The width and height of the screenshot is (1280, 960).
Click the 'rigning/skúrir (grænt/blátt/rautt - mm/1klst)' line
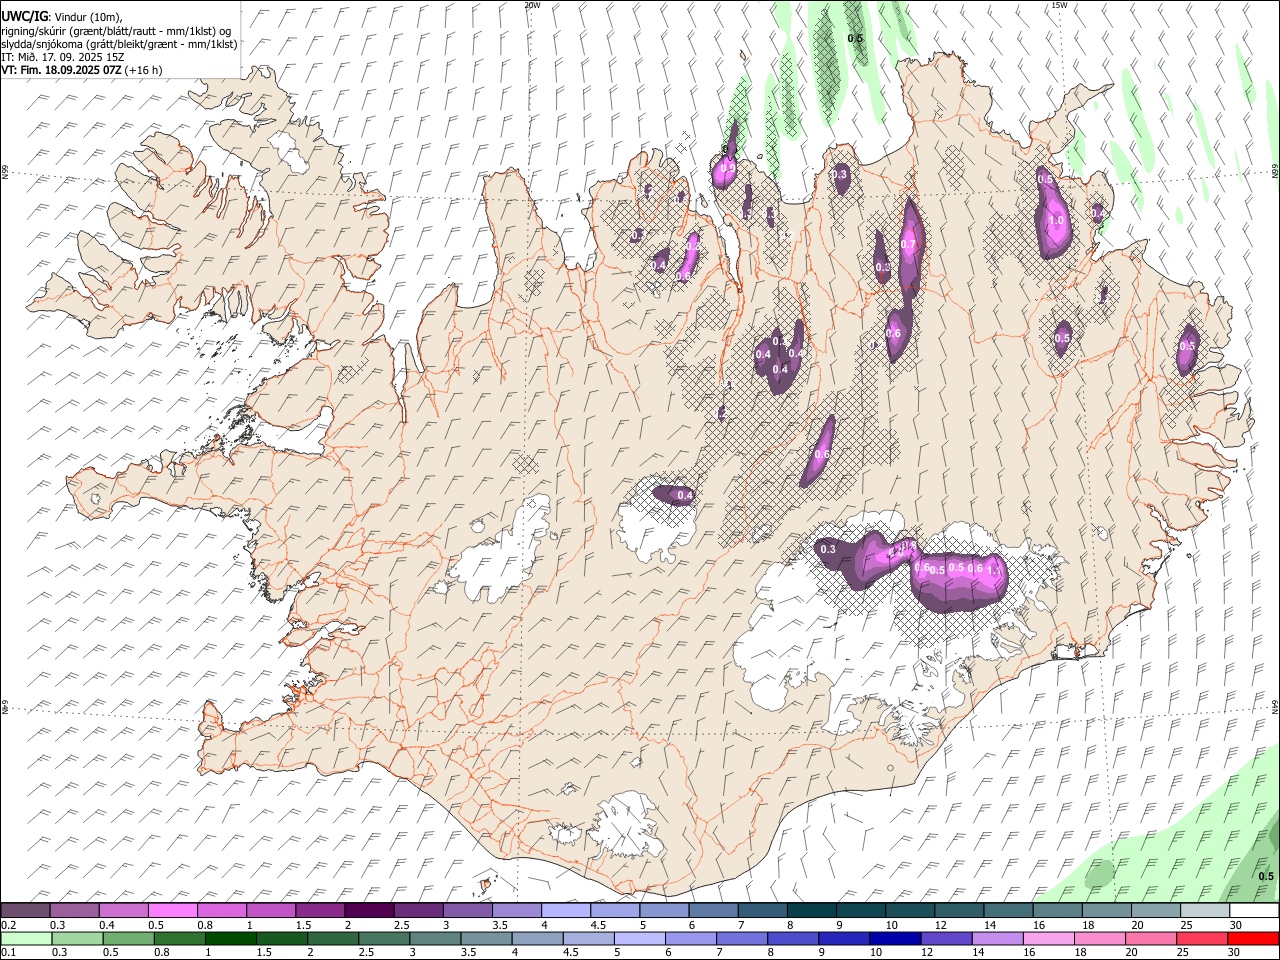pos(116,30)
